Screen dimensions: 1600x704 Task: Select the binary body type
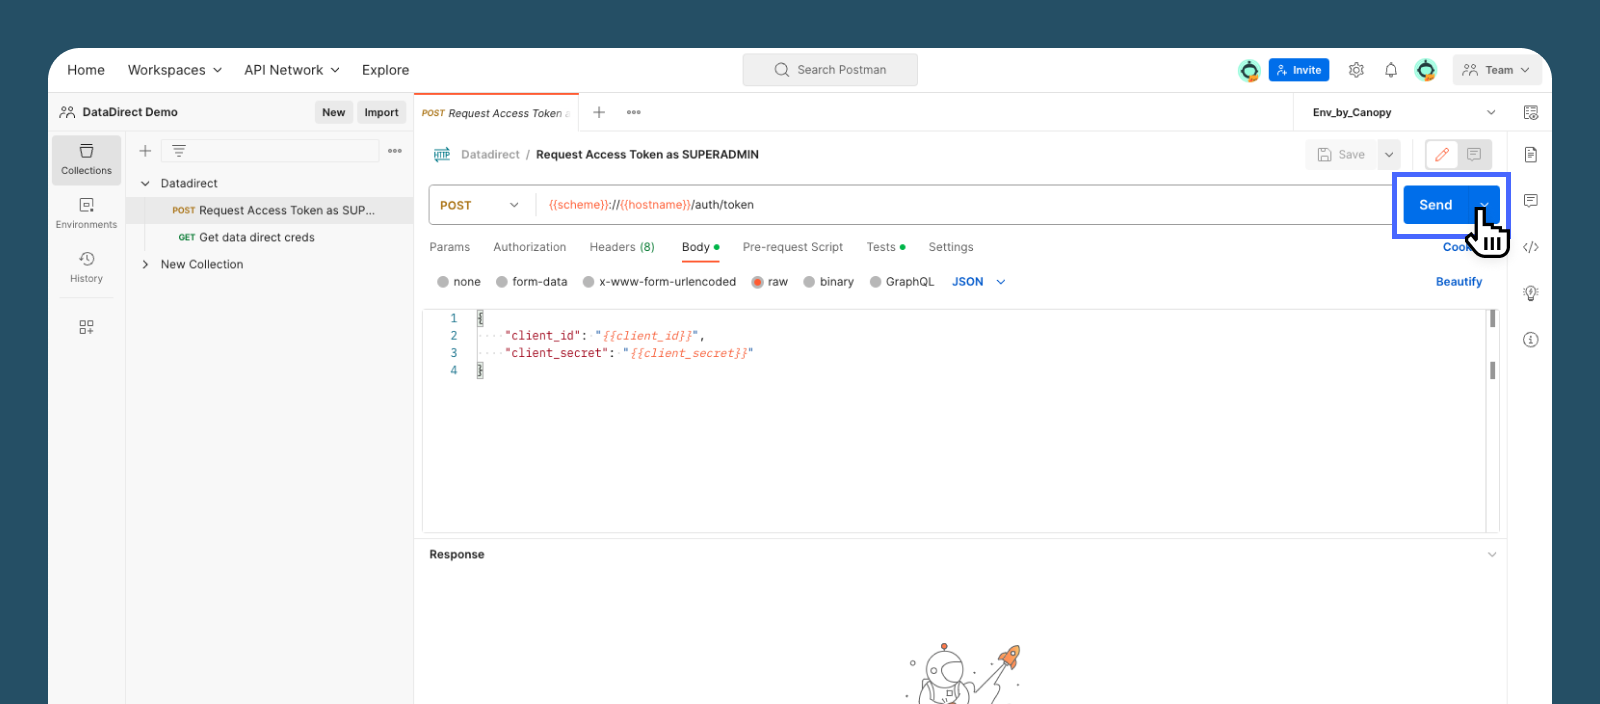[x=829, y=282]
